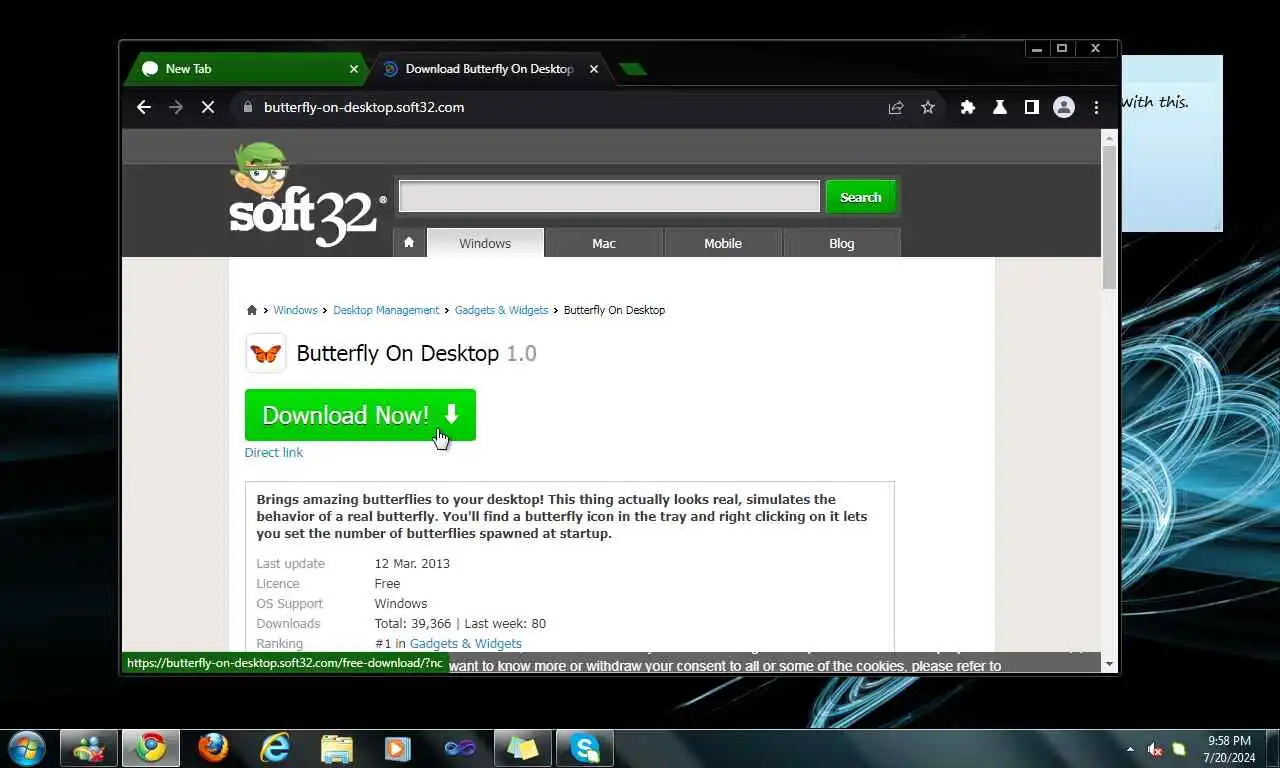Open the Mobile category tab

pos(723,243)
